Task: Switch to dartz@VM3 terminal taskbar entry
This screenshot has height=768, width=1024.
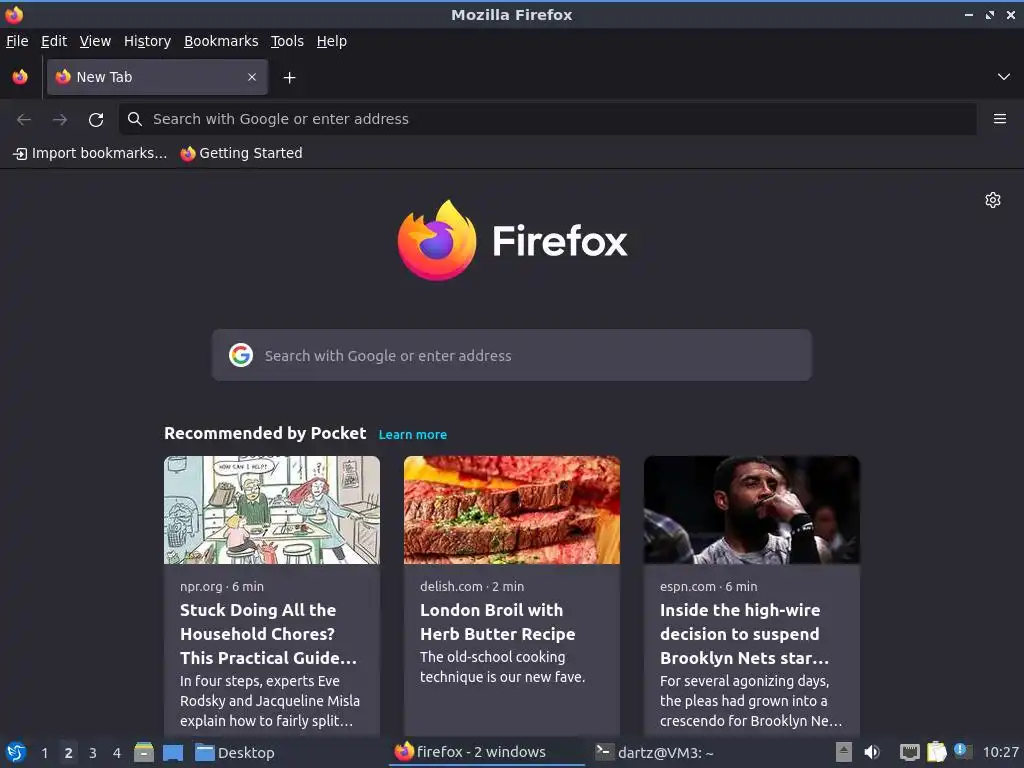Action: pos(654,752)
